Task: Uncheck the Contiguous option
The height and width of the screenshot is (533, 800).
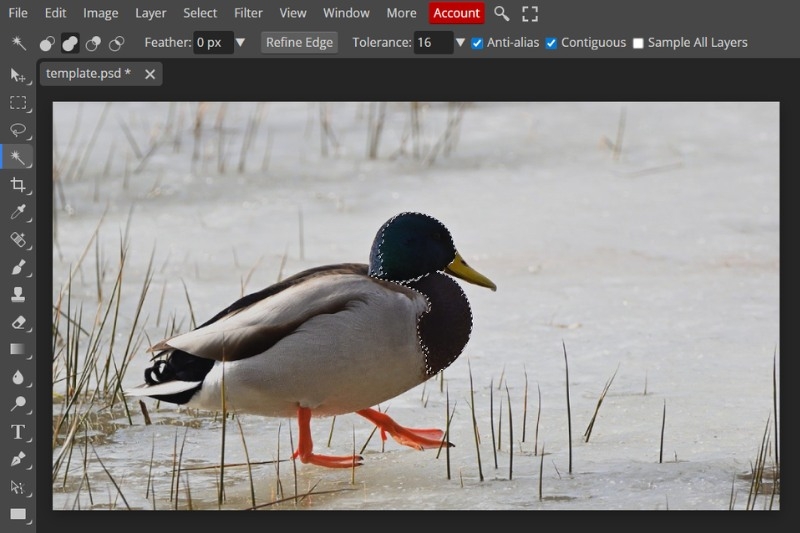Action: (x=551, y=43)
